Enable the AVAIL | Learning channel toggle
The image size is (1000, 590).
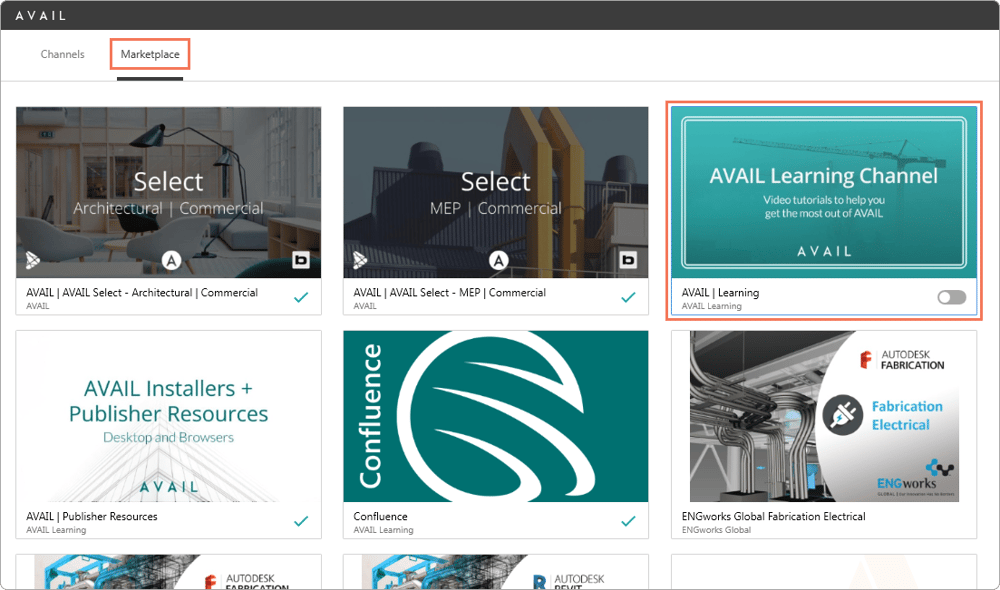(951, 297)
